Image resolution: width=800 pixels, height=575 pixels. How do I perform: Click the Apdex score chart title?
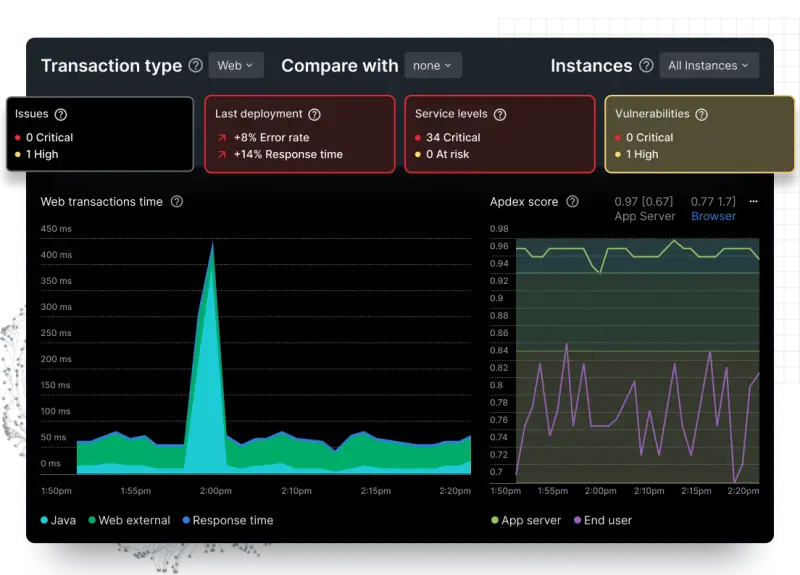point(524,202)
